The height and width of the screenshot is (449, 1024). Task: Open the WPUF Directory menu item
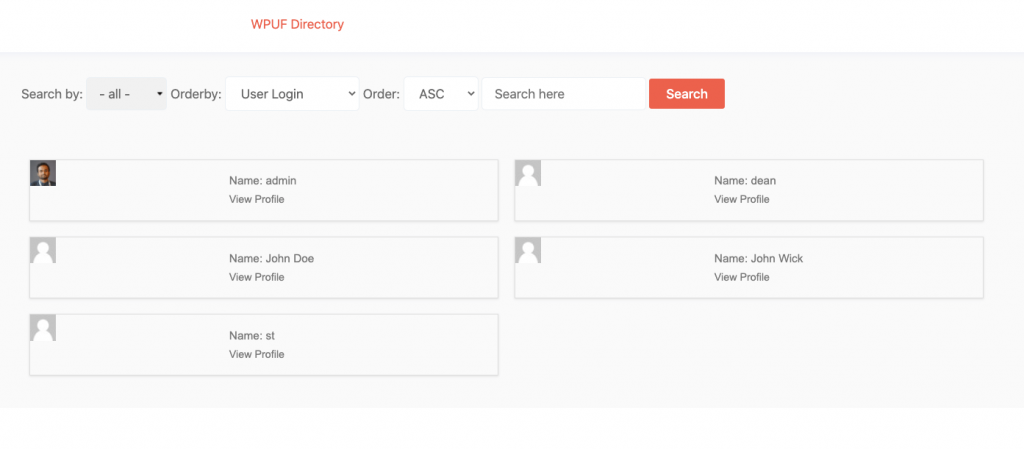[x=297, y=24]
